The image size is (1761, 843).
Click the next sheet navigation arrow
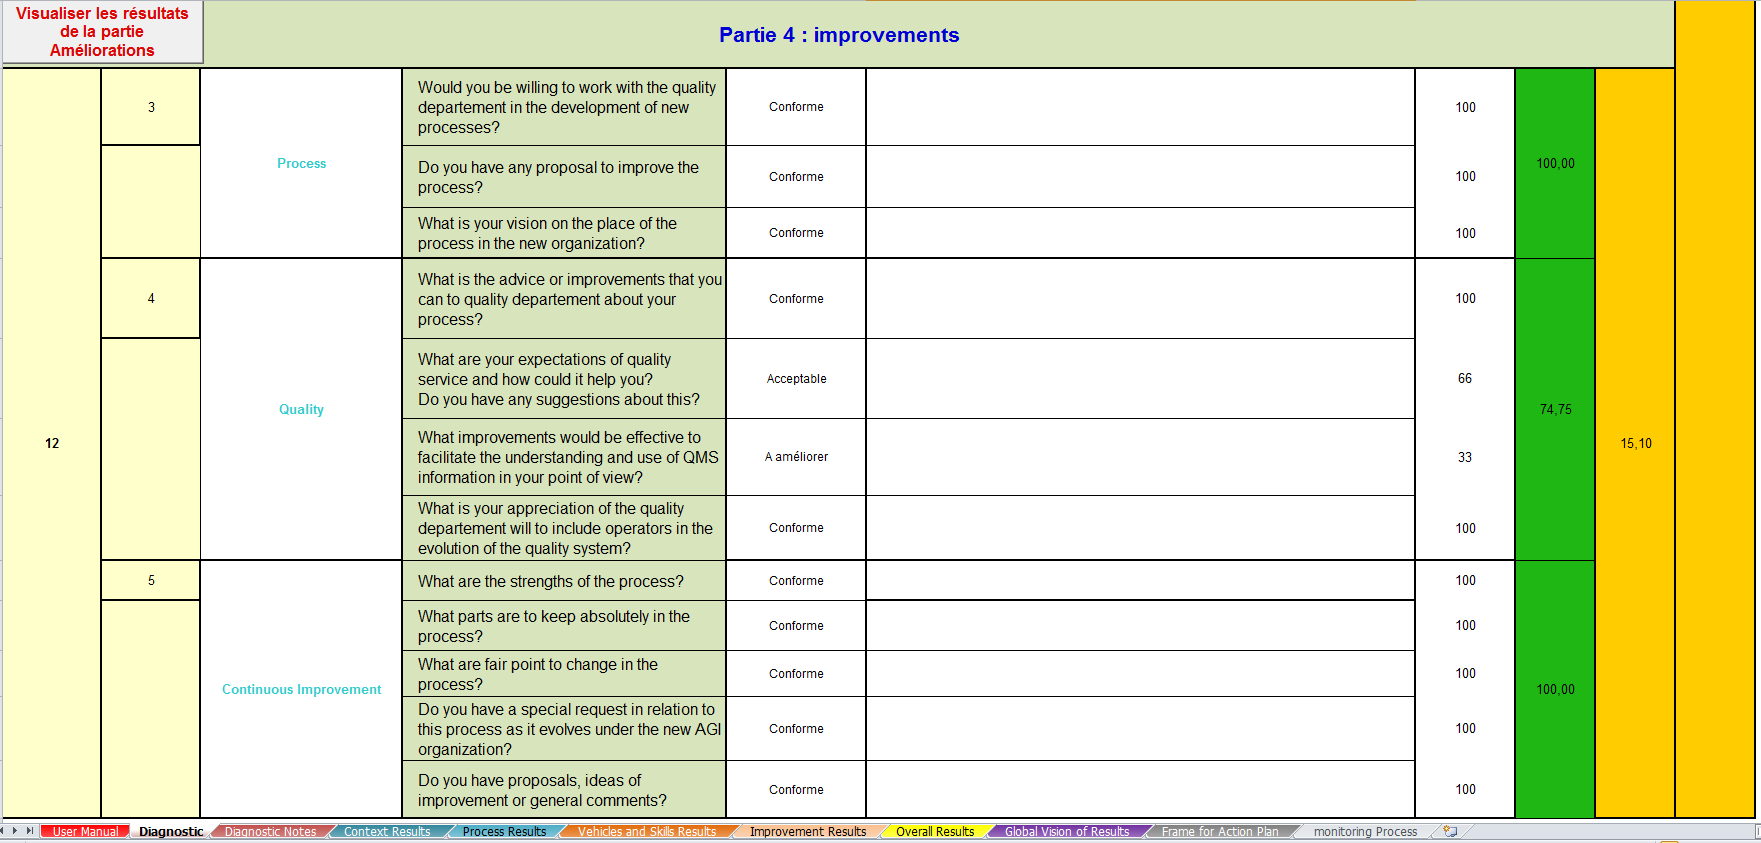(15, 831)
